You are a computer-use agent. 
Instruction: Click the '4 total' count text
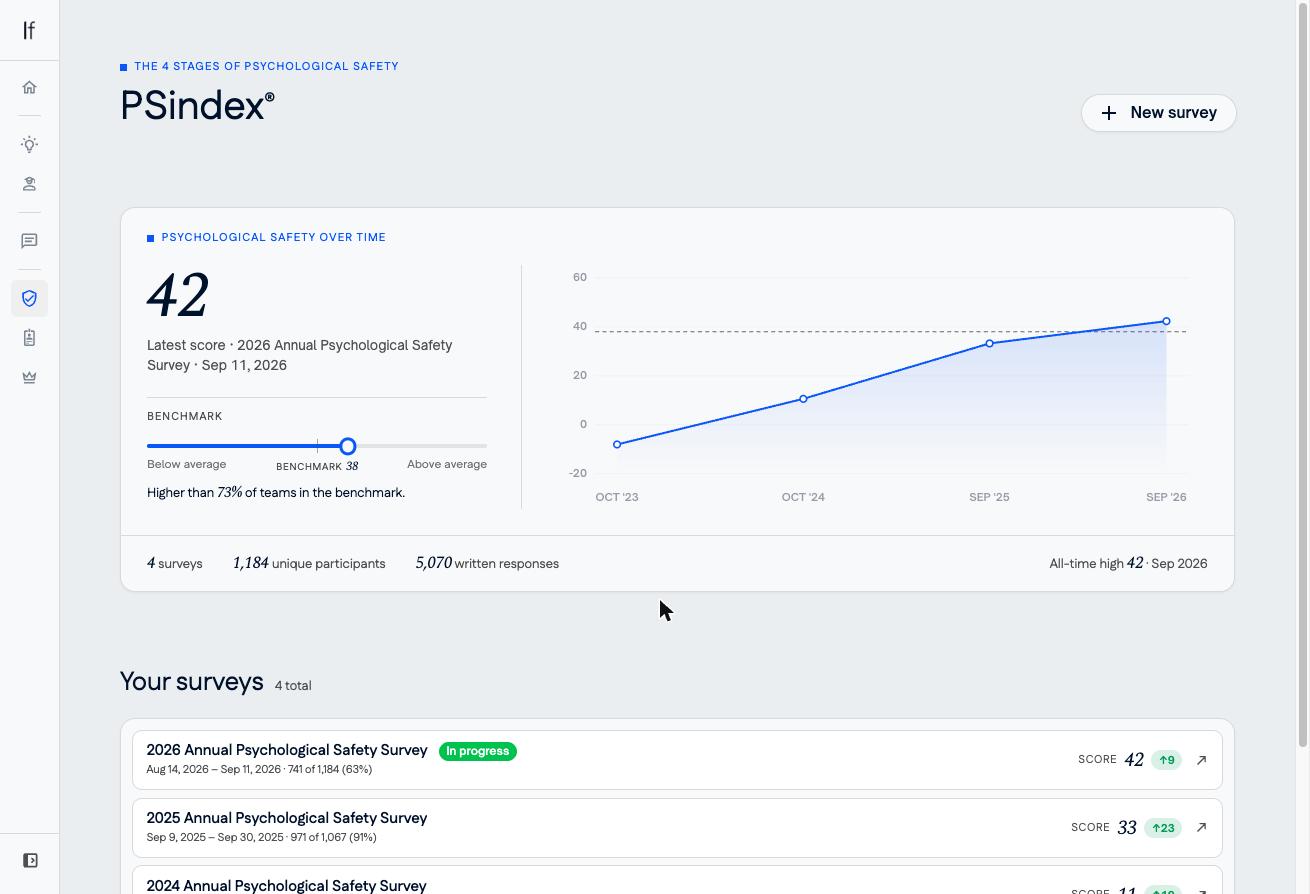(293, 686)
